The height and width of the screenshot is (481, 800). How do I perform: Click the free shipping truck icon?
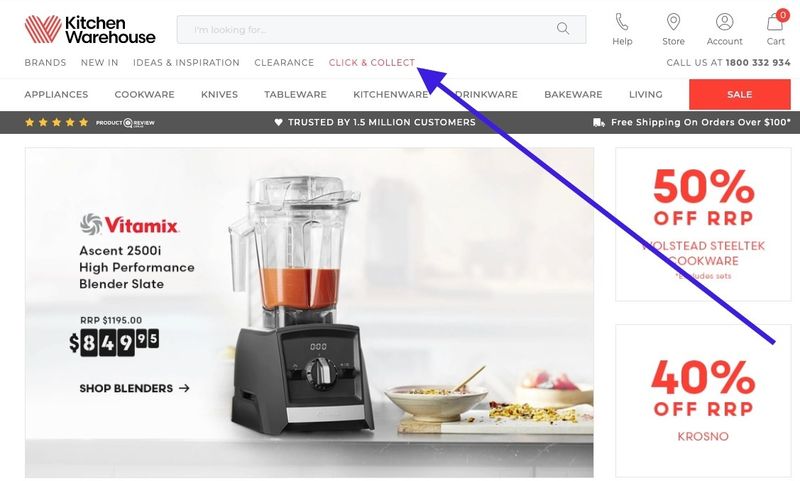599,122
